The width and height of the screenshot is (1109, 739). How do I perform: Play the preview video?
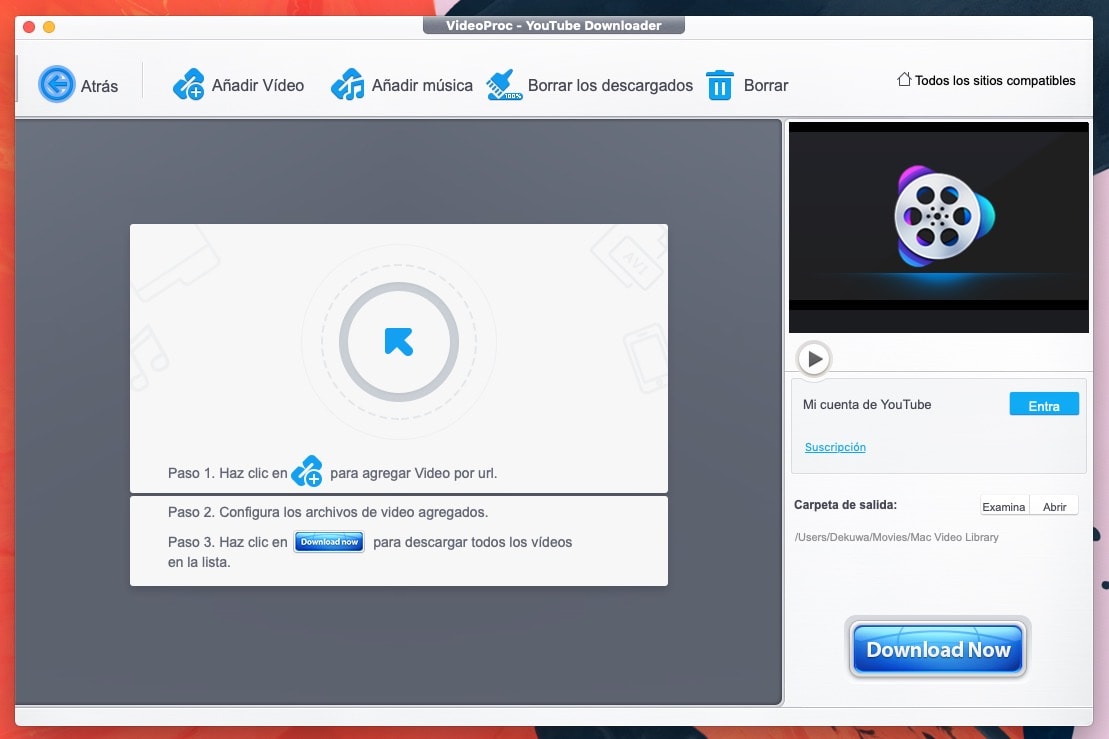tap(814, 359)
